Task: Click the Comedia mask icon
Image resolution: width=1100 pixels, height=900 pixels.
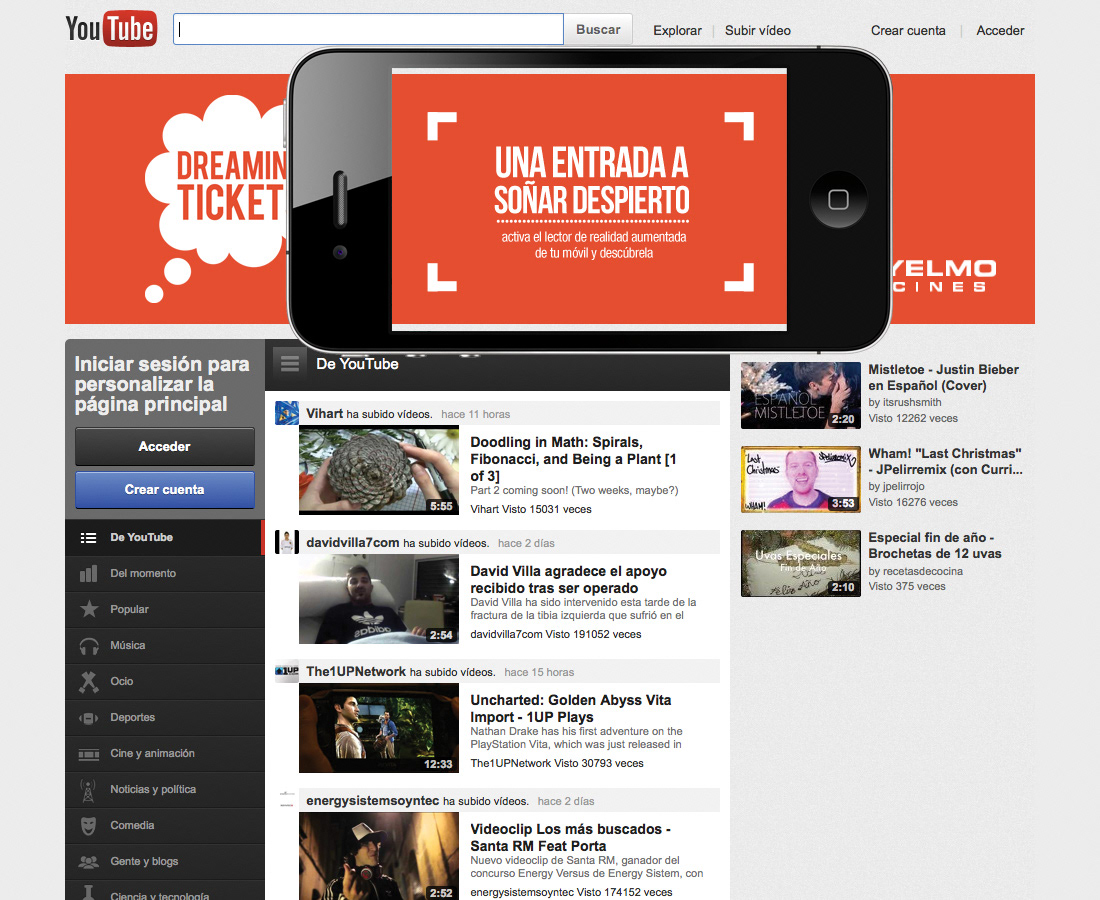Action: click(89, 826)
